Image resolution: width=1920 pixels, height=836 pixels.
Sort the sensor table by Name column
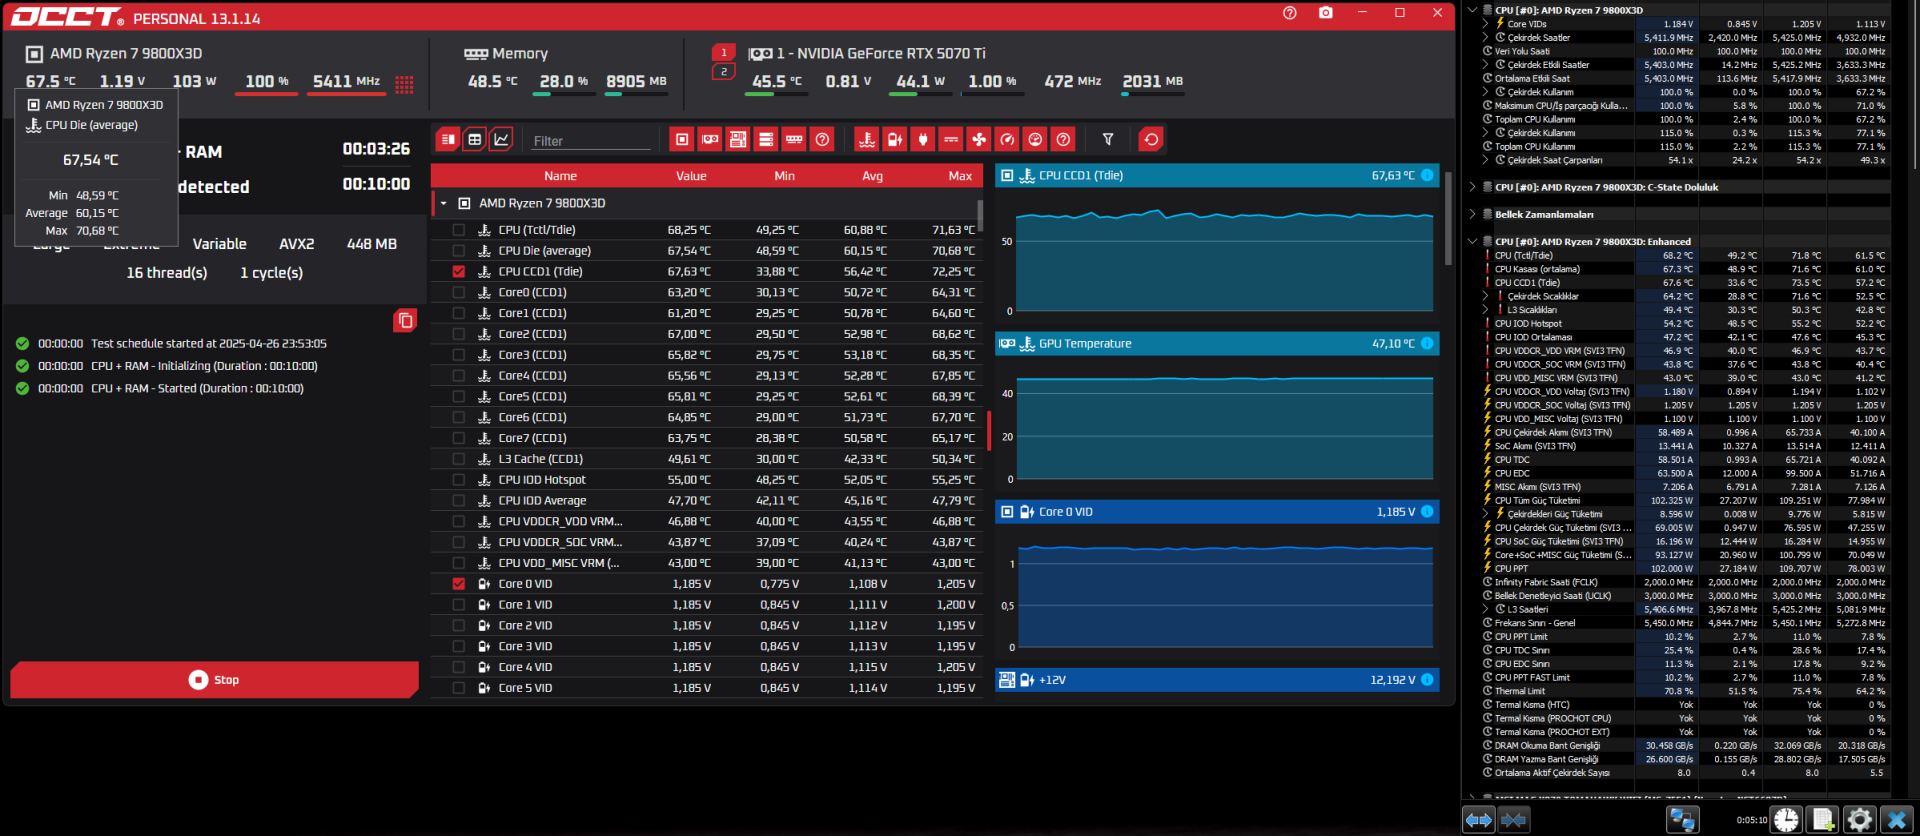[x=560, y=176]
